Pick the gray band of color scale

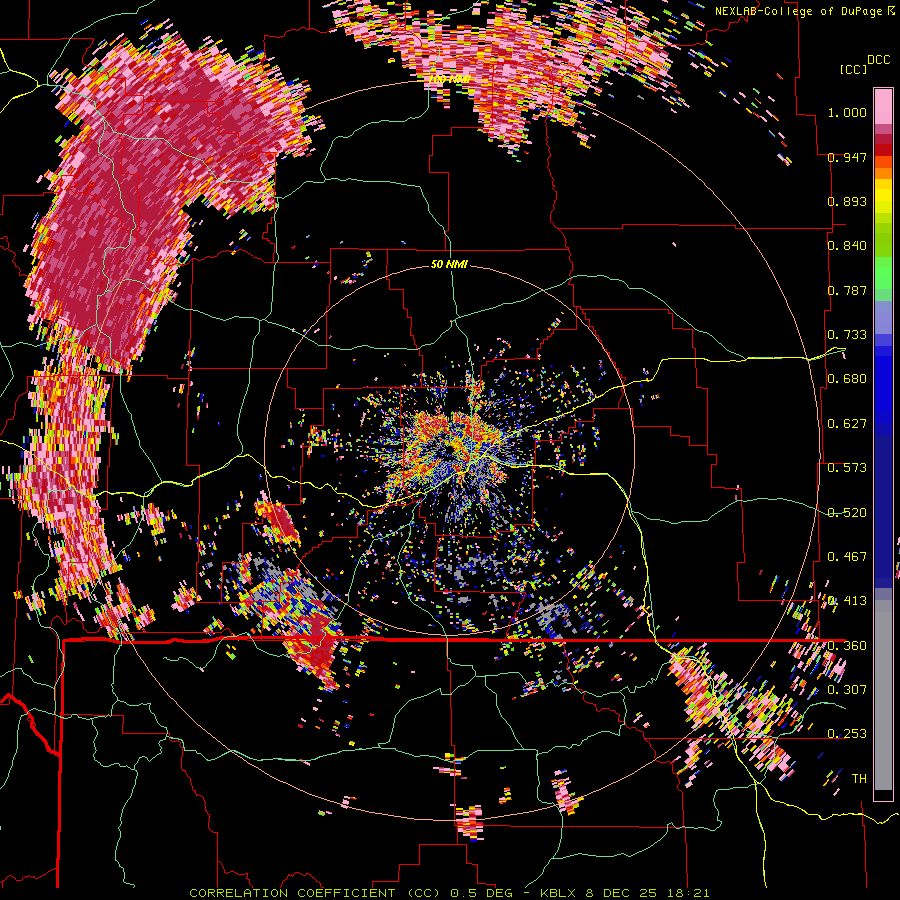(883, 695)
